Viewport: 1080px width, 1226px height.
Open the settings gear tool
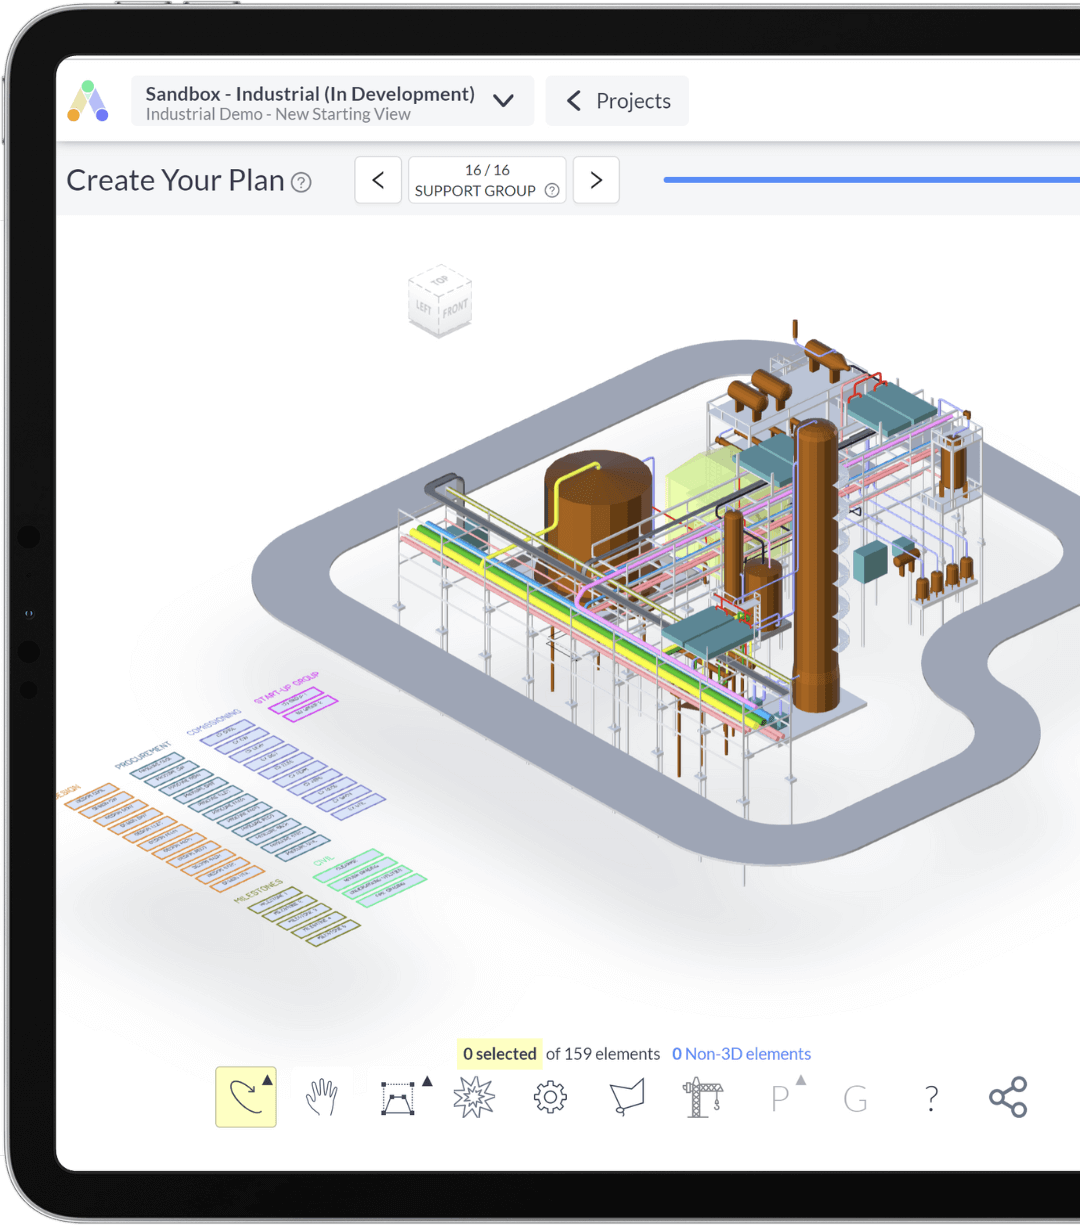tap(550, 1096)
